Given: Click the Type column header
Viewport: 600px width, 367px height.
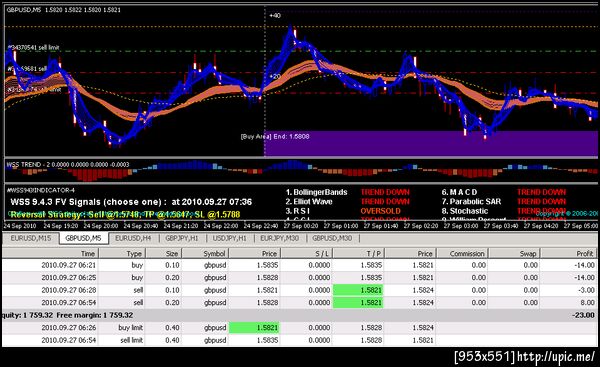Looking at the screenshot, I should [122, 253].
